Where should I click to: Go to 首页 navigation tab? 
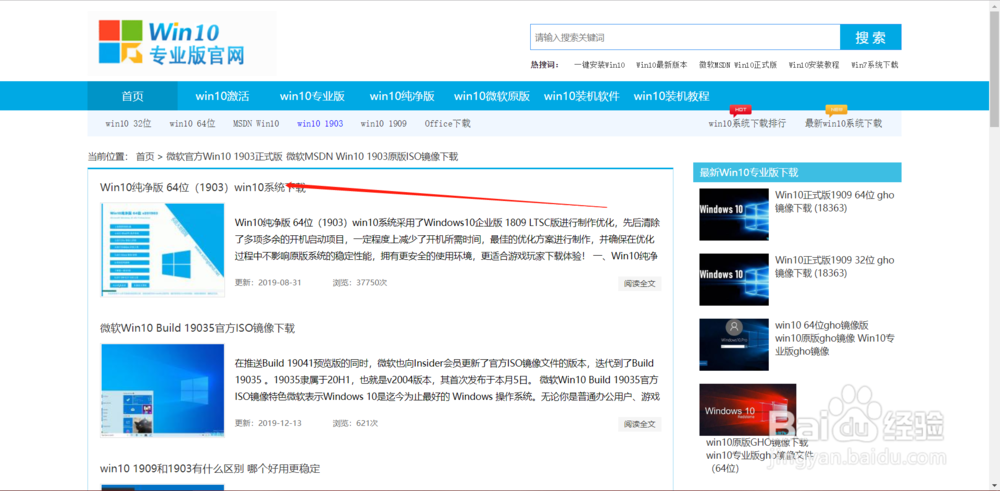point(133,96)
